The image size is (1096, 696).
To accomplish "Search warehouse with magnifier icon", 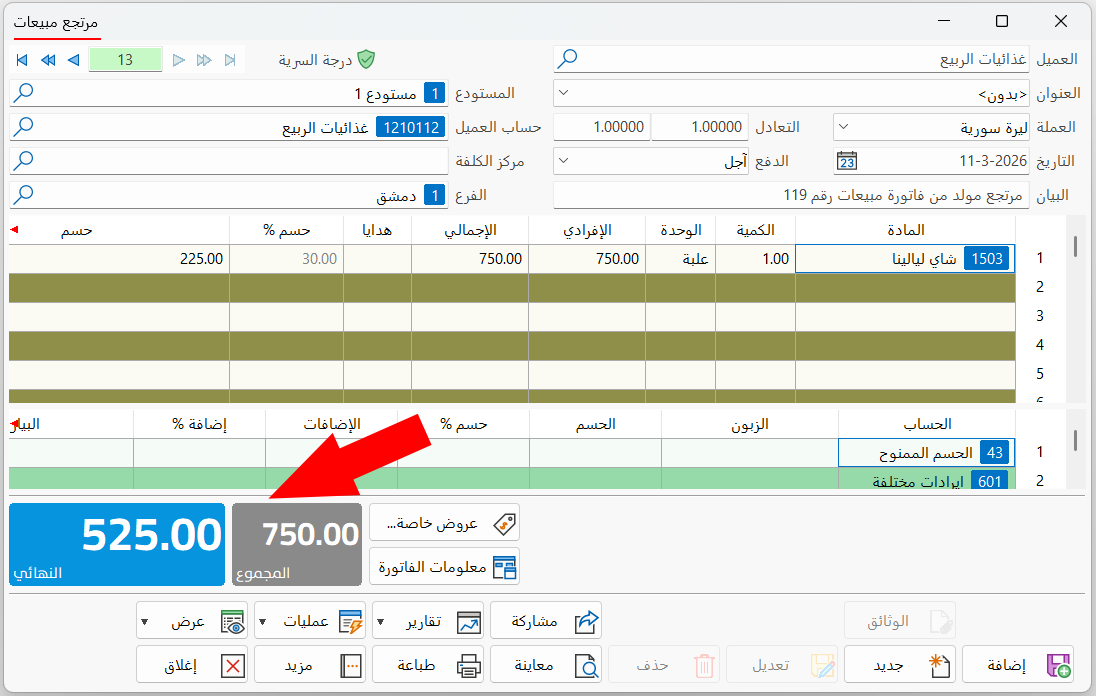I will (x=24, y=92).
